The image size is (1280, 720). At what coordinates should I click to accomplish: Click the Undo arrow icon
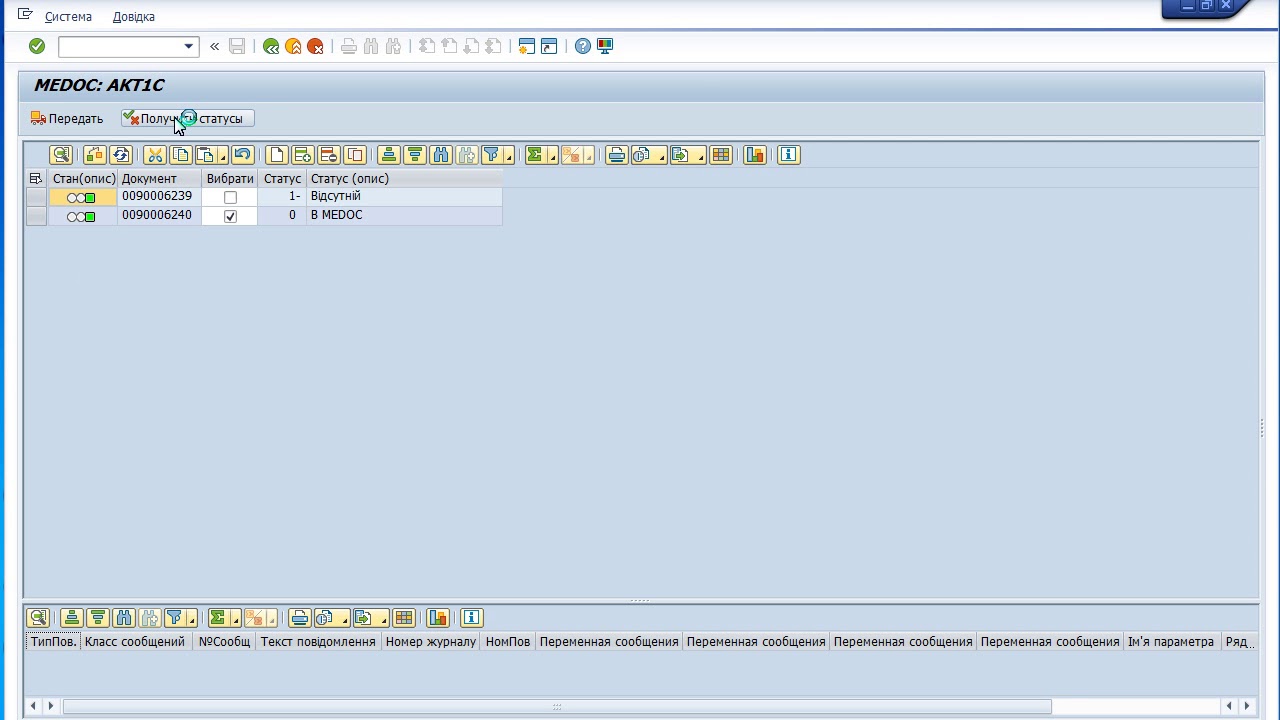click(241, 155)
